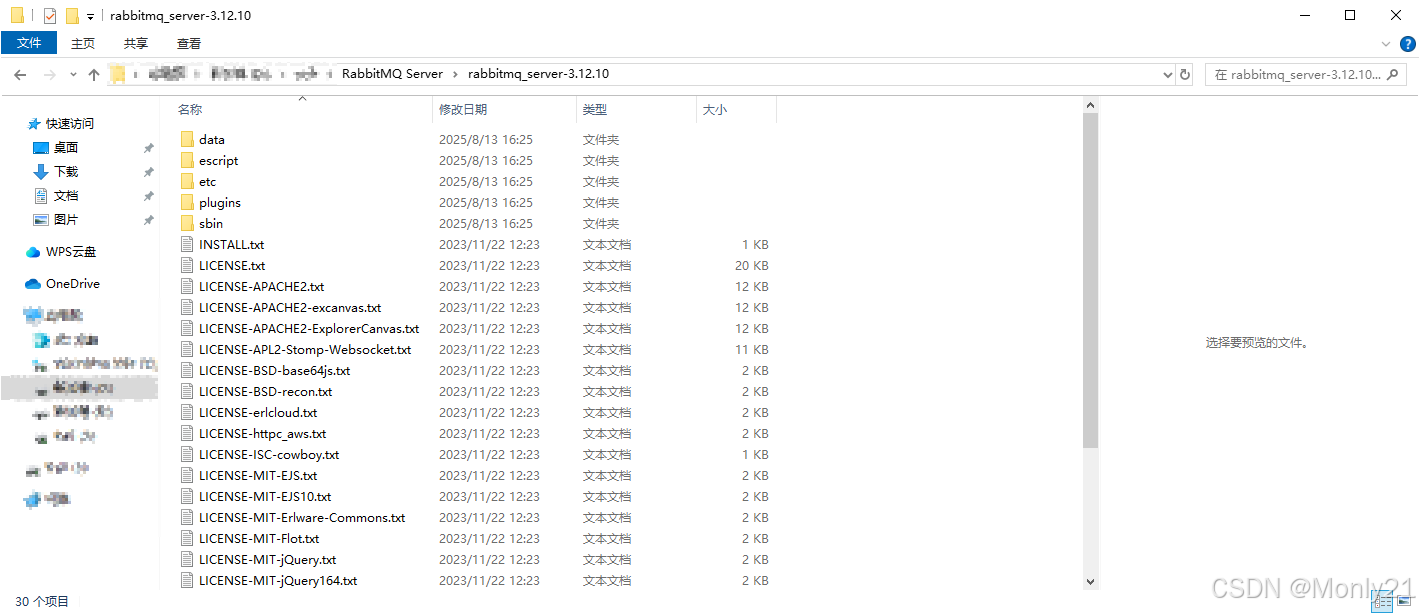The image size is (1420, 614).
Task: Open the recent locations dropdown arrow
Action: [73, 74]
